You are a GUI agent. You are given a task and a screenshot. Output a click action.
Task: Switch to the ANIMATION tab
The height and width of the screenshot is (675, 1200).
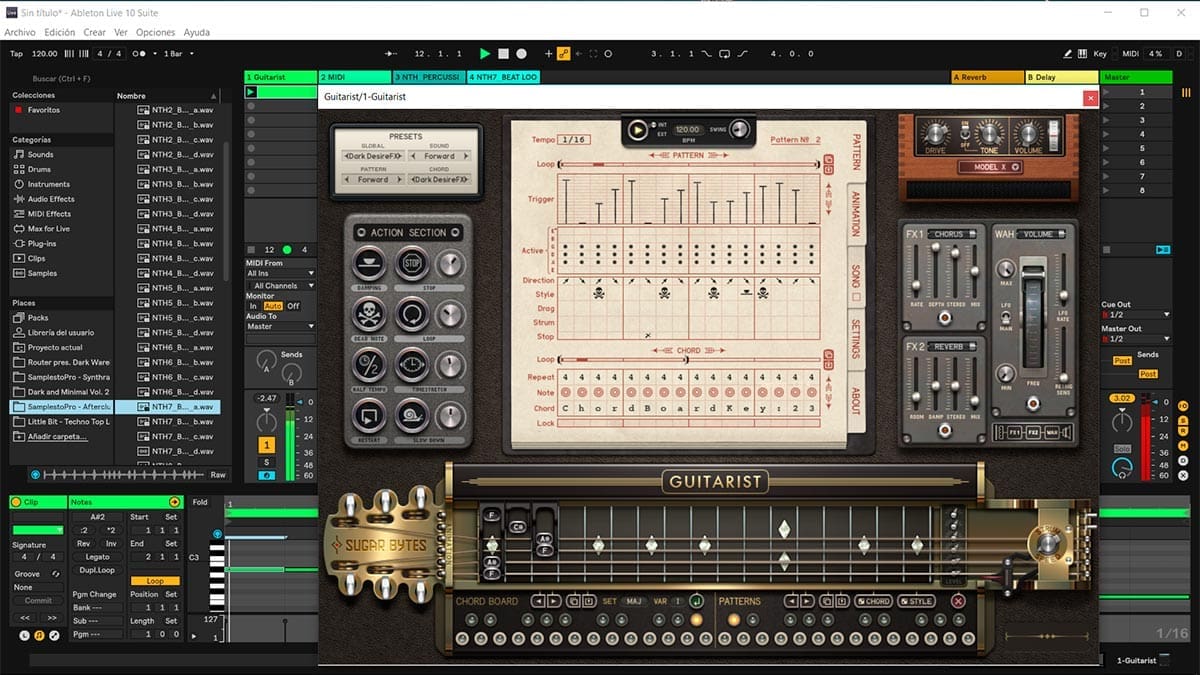click(x=856, y=213)
